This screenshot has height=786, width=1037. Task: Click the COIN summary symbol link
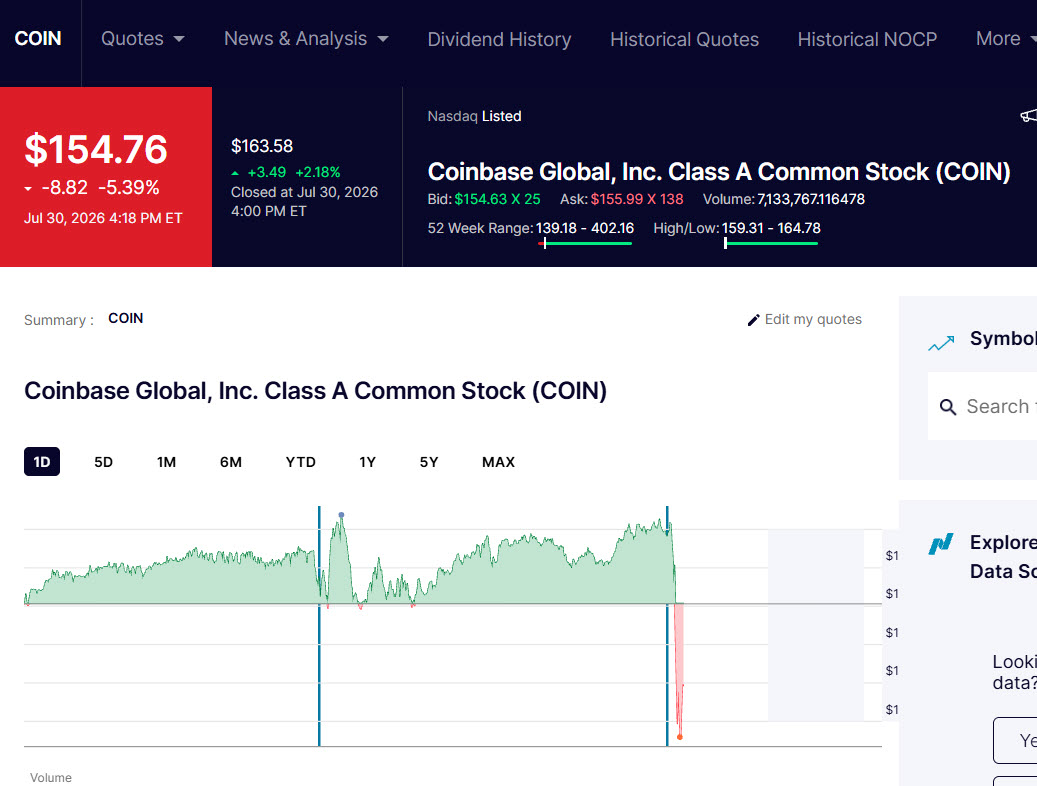tap(126, 318)
